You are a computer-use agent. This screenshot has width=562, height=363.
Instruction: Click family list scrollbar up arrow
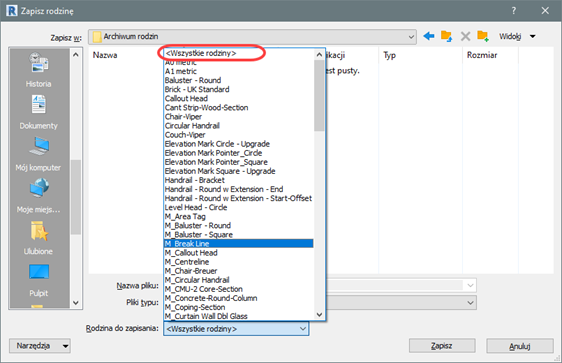(319, 54)
